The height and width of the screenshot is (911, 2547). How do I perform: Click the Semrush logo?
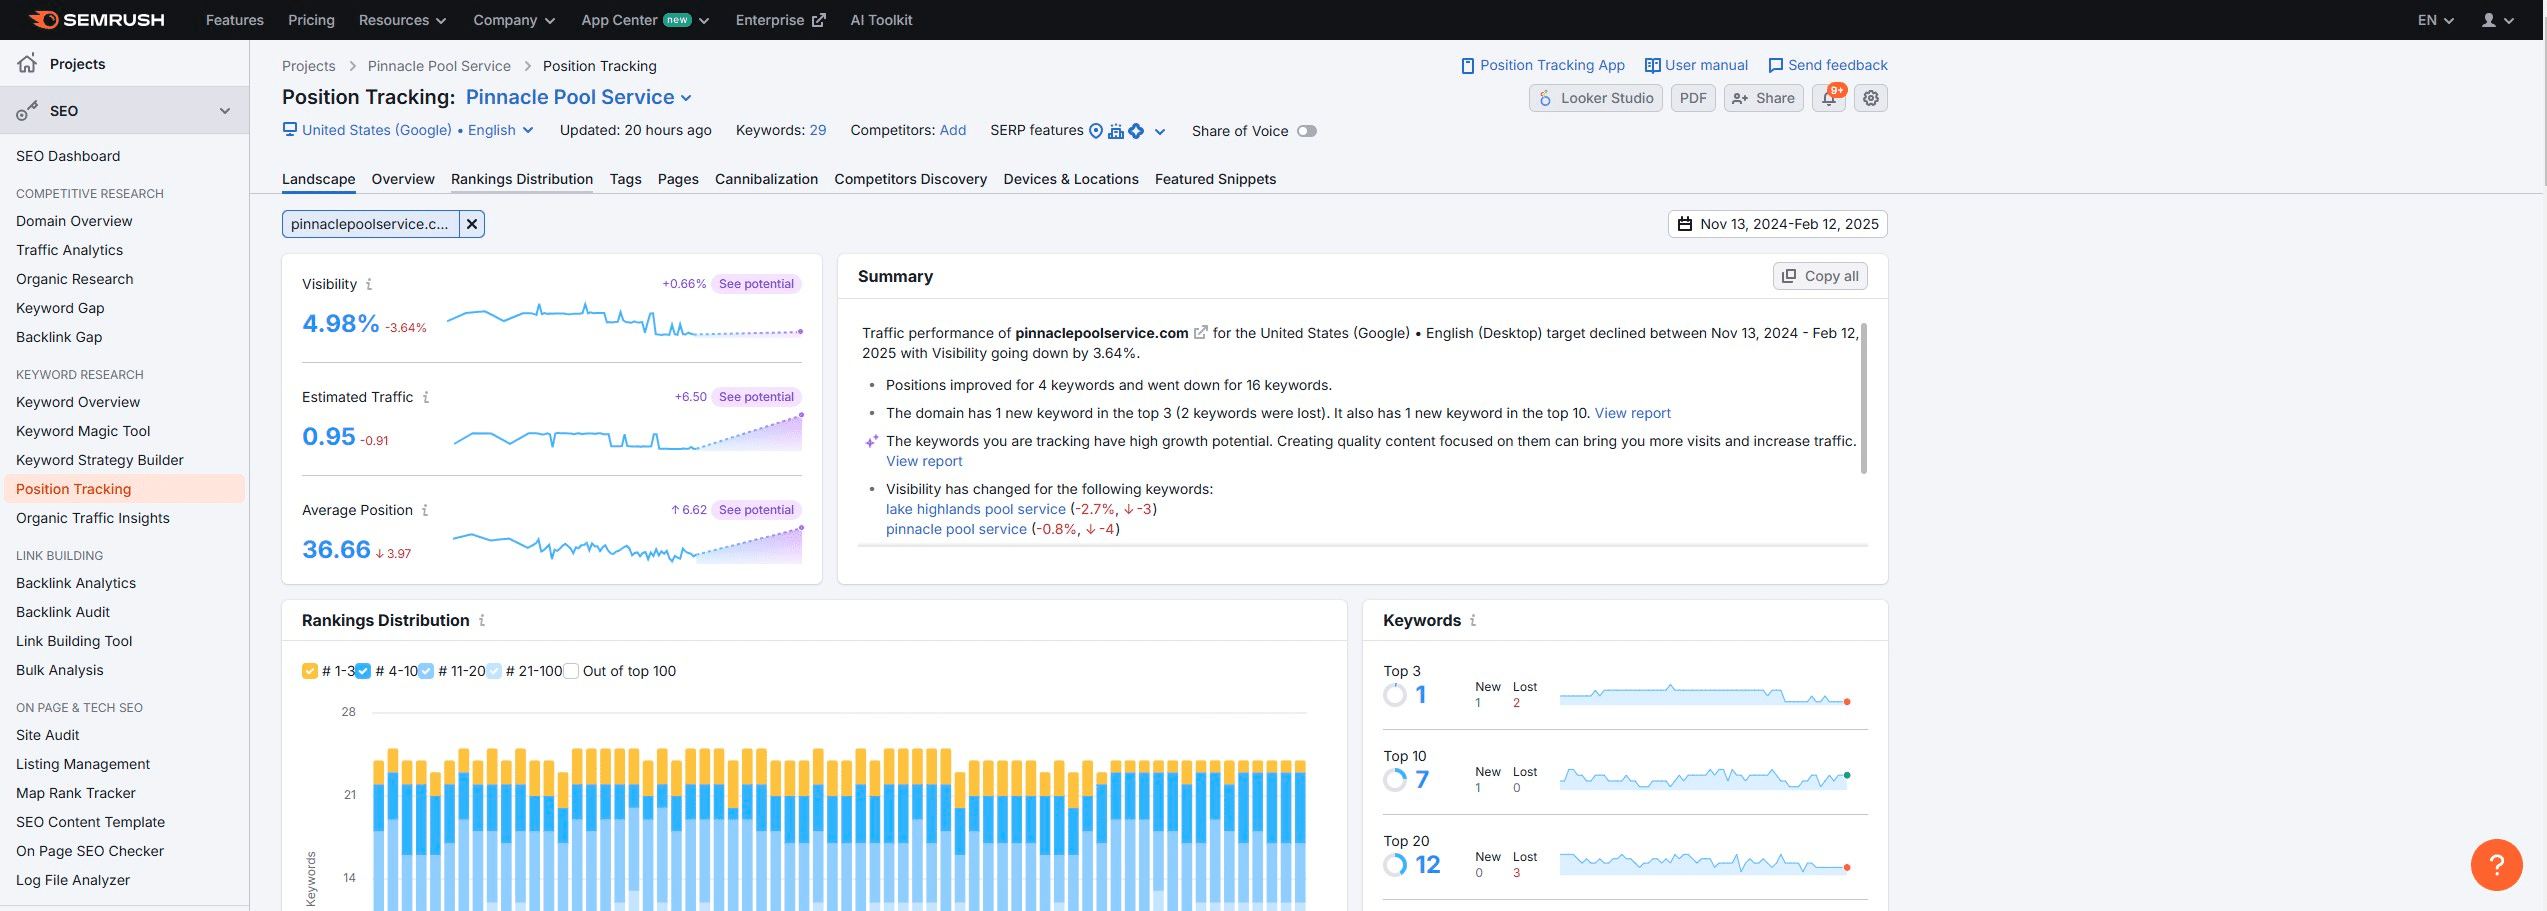tap(97, 20)
